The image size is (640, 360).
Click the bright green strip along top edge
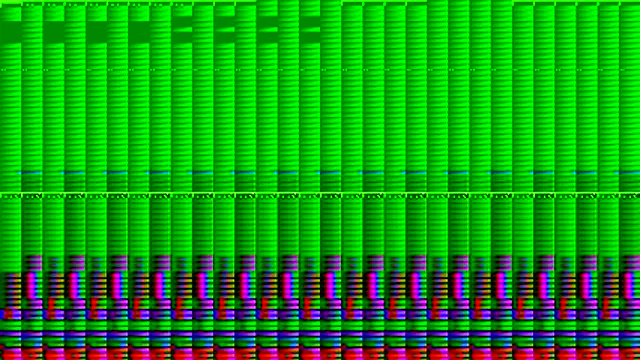coord(320,1)
